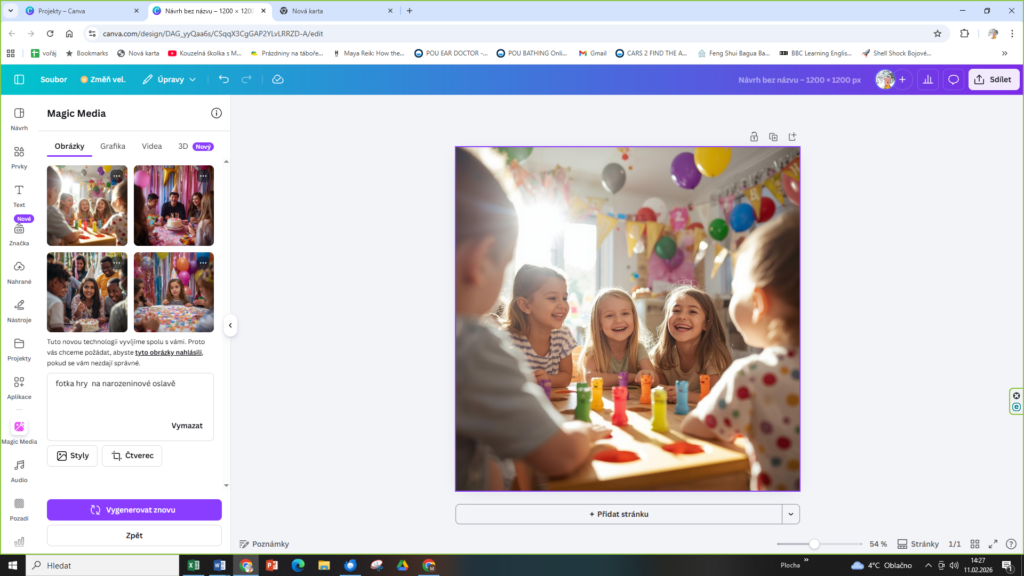Viewport: 1024px width, 576px height.
Task: Open dropdown arrow beside Přidat stránku
Action: coord(791,514)
